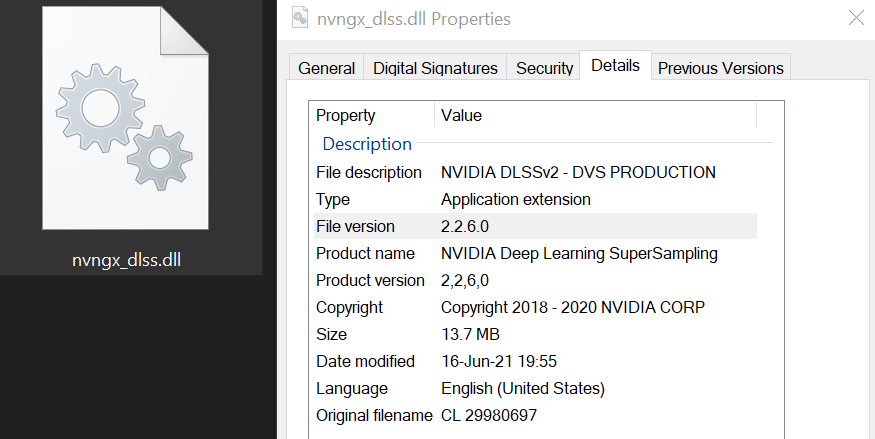
Task: Close the Properties dialog
Action: coord(856,17)
